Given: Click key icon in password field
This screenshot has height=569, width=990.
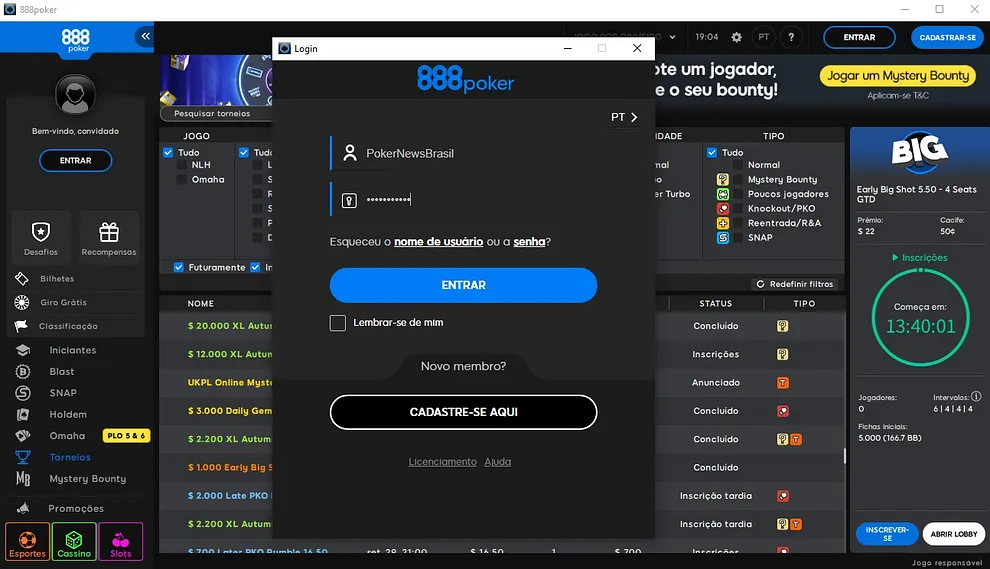Looking at the screenshot, I should pos(349,201).
